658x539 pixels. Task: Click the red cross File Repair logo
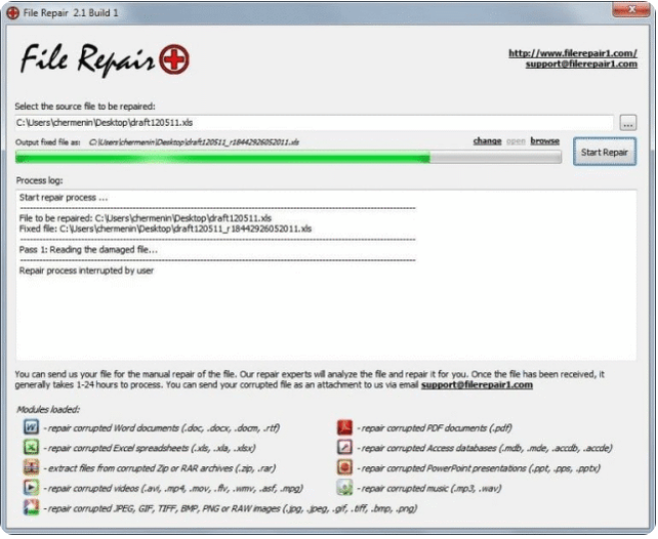point(174,59)
